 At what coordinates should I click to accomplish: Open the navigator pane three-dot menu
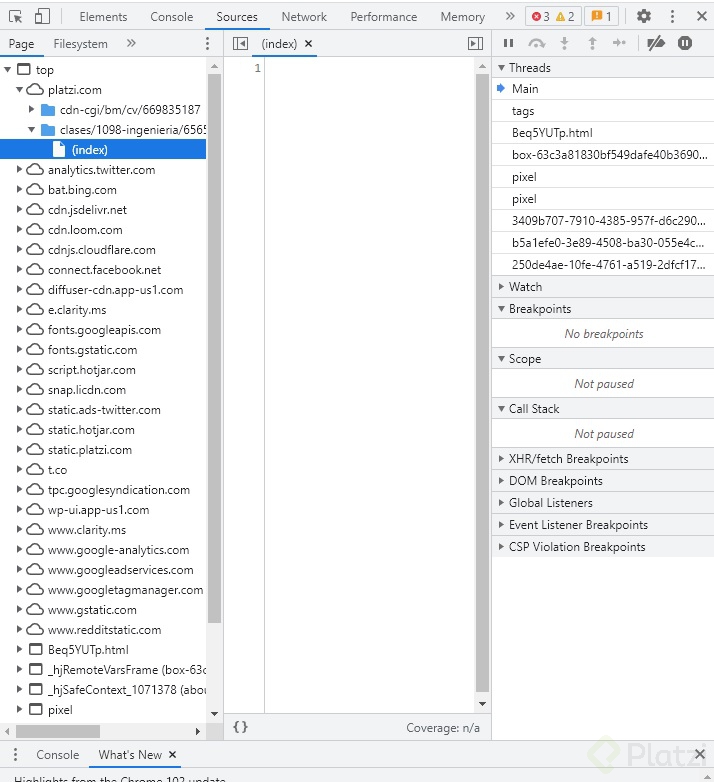pyautogui.click(x=207, y=43)
